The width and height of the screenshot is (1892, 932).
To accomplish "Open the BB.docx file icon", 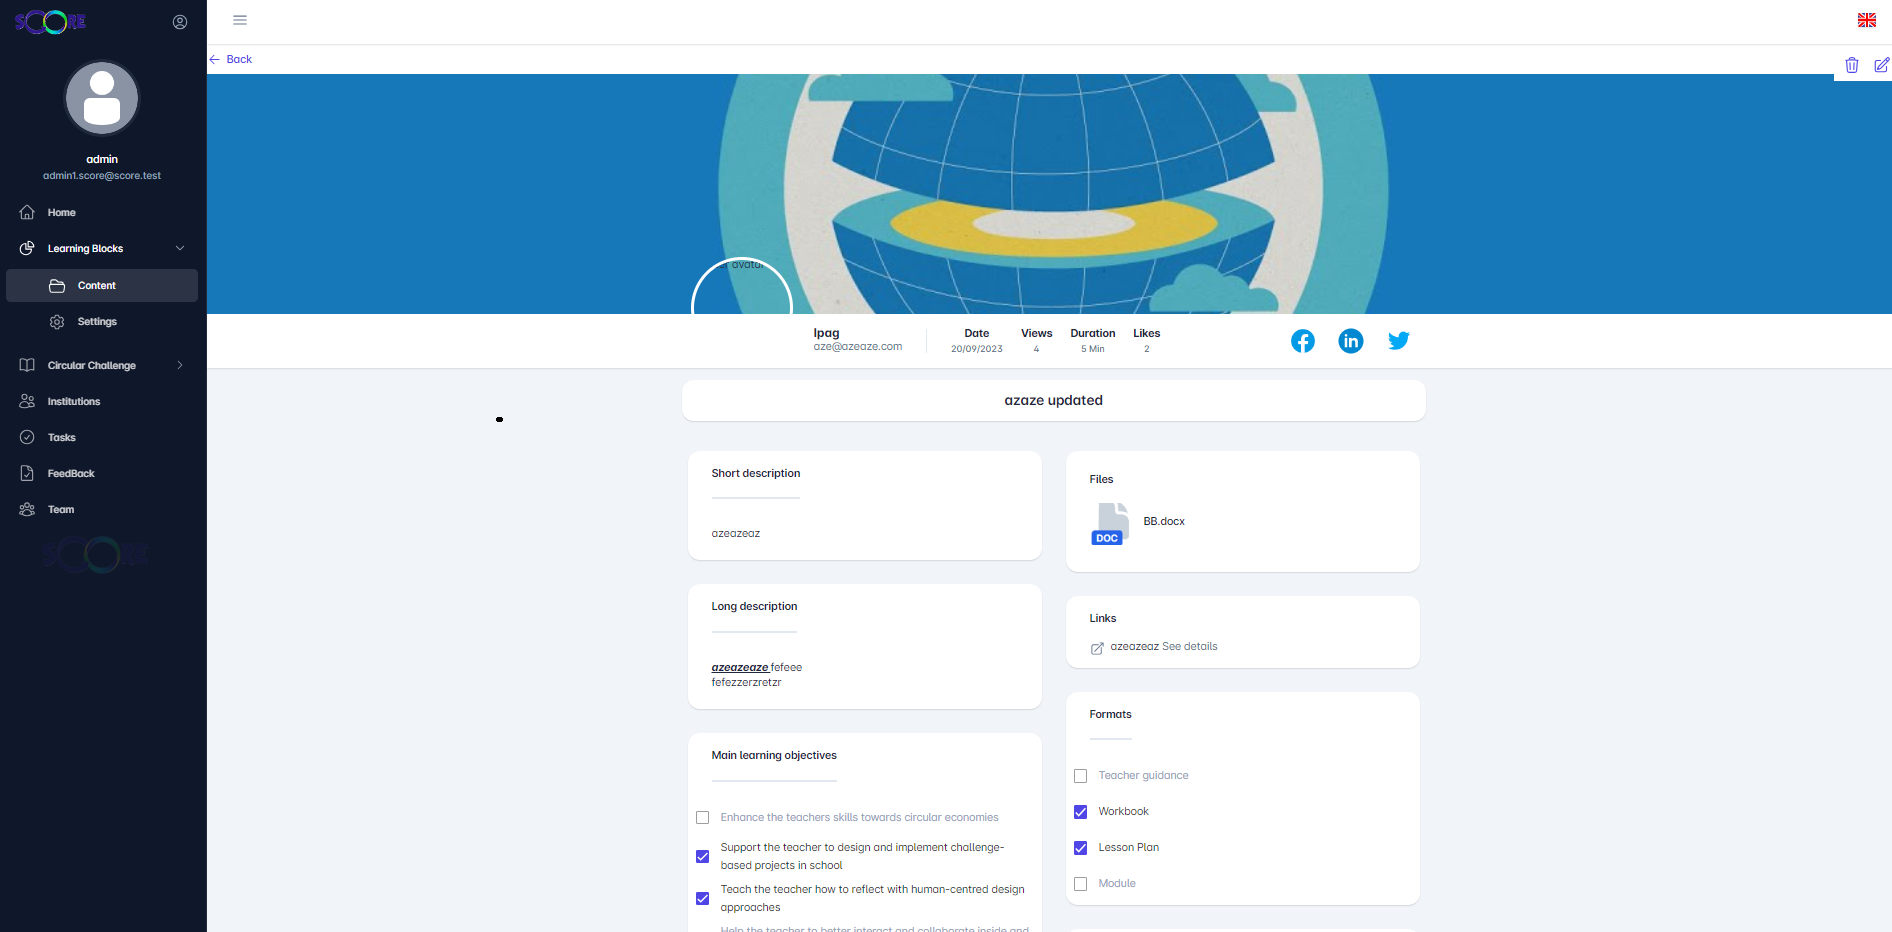I will 1109,524.
